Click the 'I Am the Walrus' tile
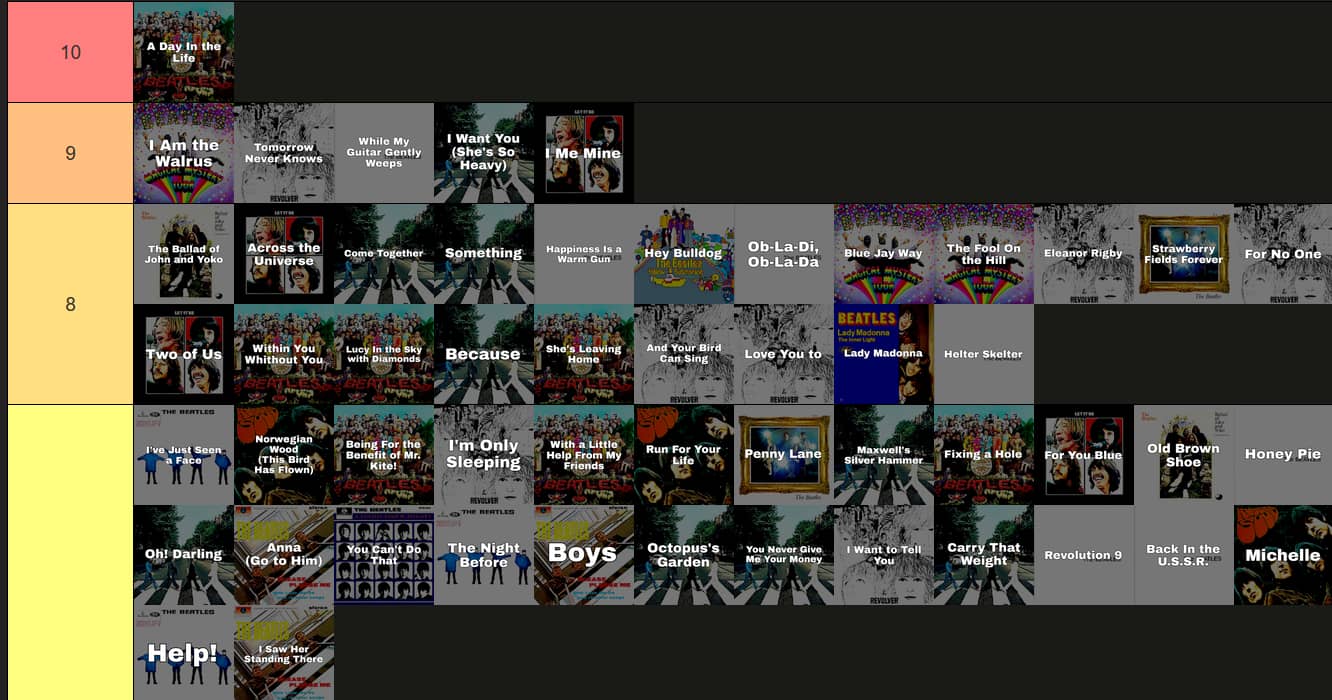The height and width of the screenshot is (700, 1332). (184, 153)
